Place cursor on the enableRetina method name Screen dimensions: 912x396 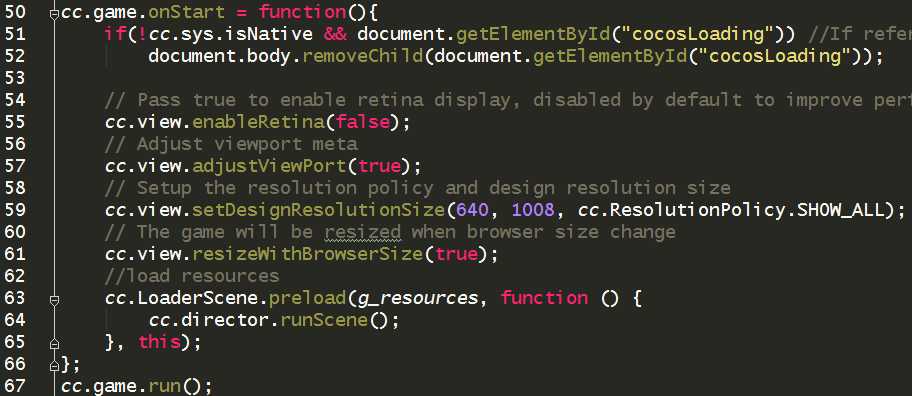258,123
